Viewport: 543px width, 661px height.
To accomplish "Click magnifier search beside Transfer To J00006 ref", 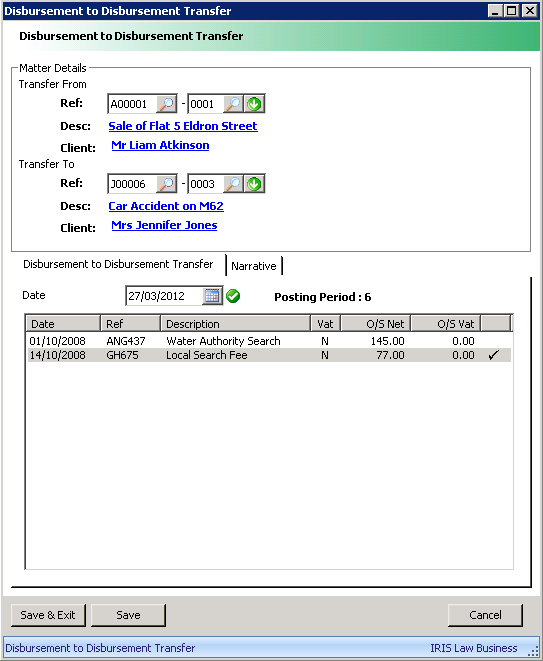I will 166,184.
